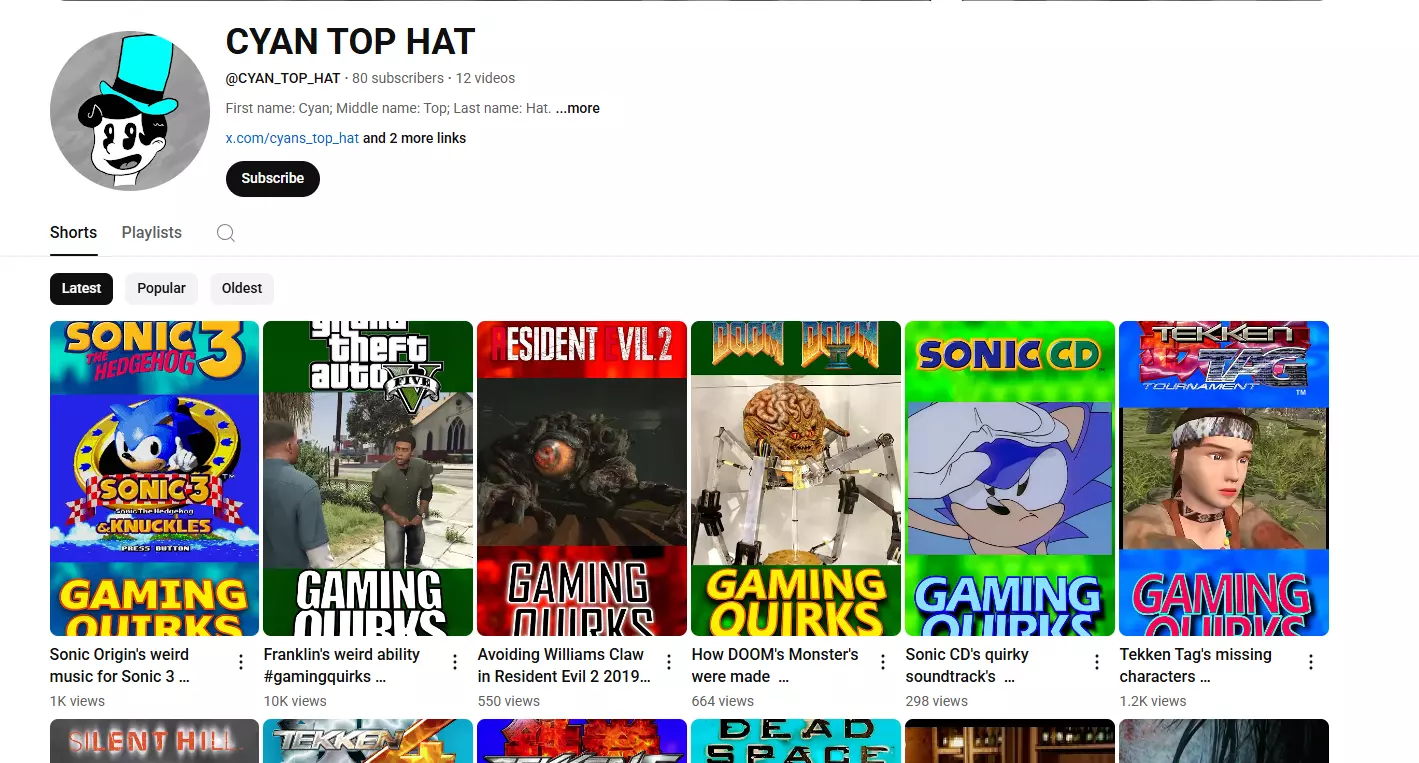Click the Cyan Top Hat channel avatar
Screen dimensions: 1419x763
point(130,111)
